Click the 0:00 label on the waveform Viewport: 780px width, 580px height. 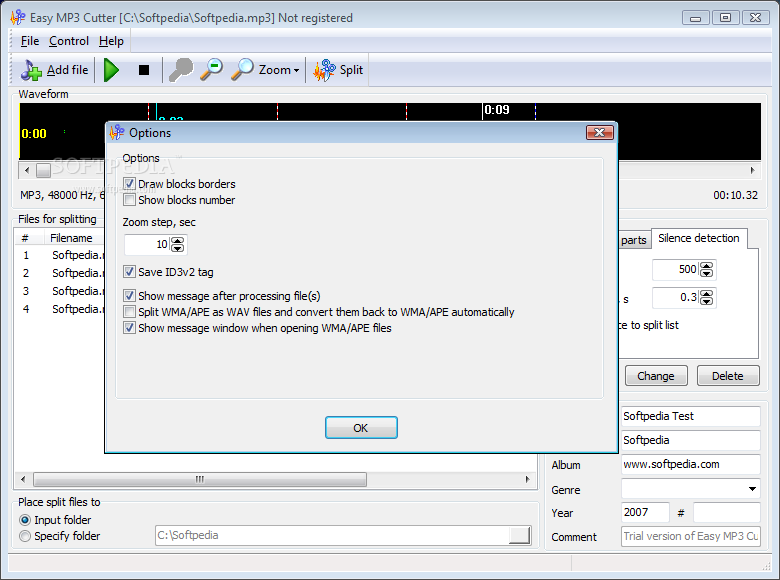click(34, 133)
